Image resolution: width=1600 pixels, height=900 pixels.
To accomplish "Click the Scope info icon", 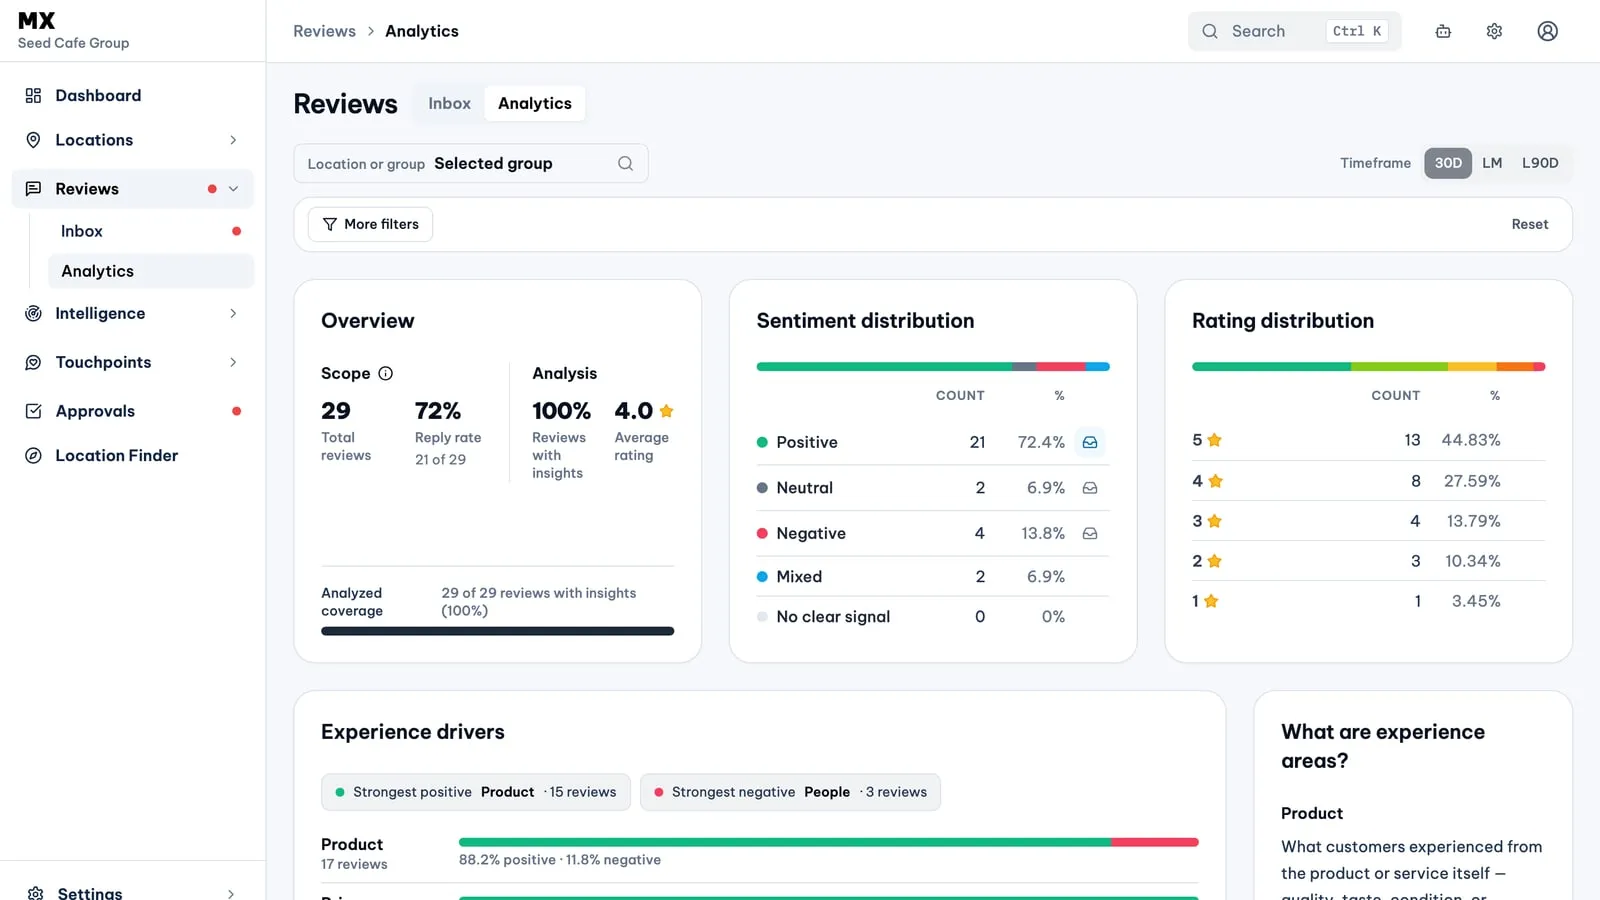I will [x=386, y=373].
